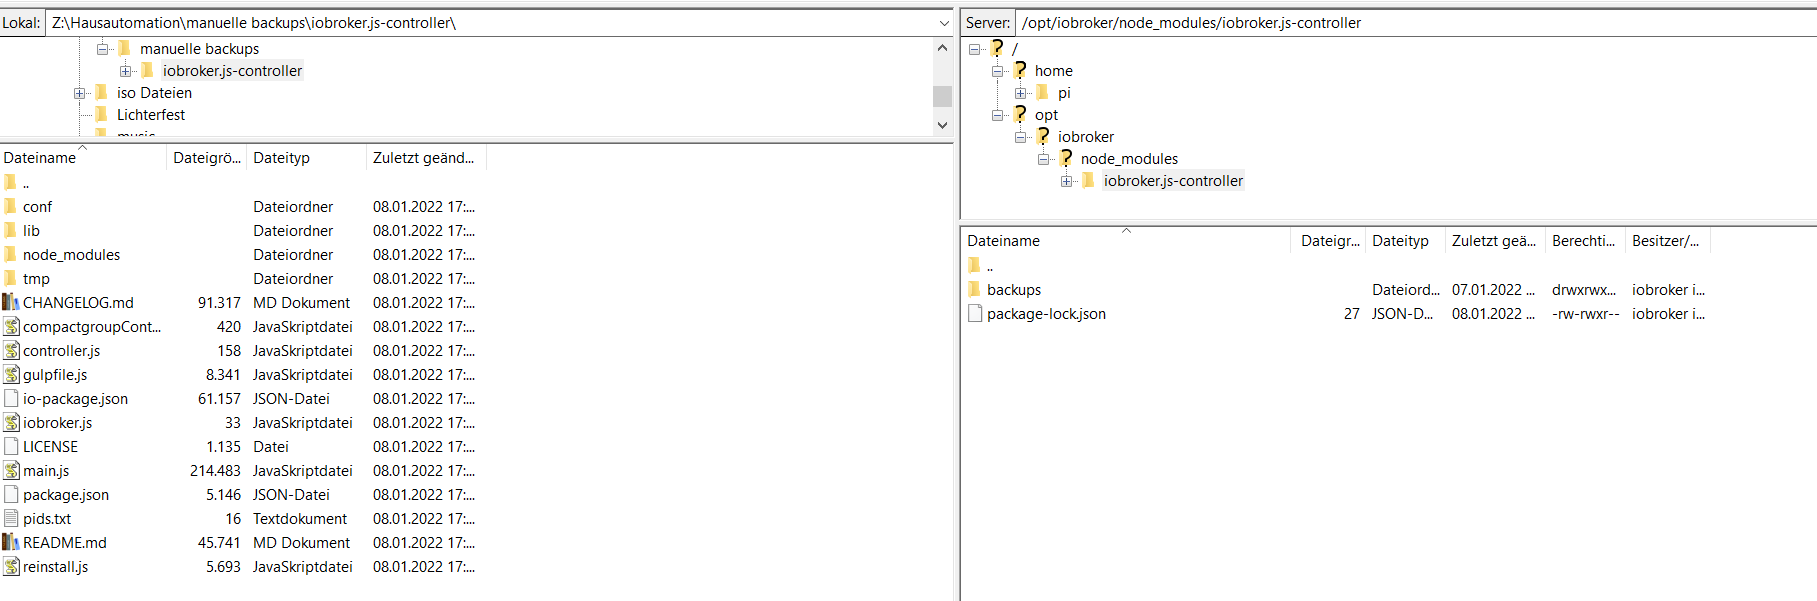This screenshot has width=1817, height=601.
Task: Select node_modules in server tree
Action: [x=1129, y=158]
